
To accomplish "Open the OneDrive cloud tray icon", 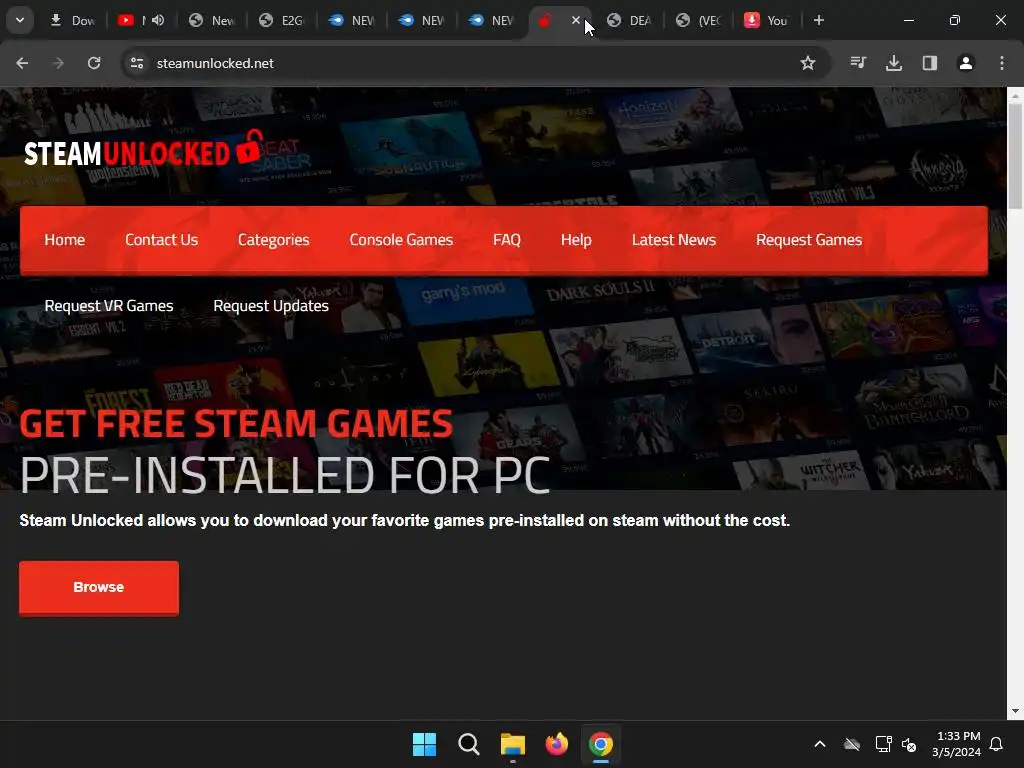I will [x=852, y=744].
